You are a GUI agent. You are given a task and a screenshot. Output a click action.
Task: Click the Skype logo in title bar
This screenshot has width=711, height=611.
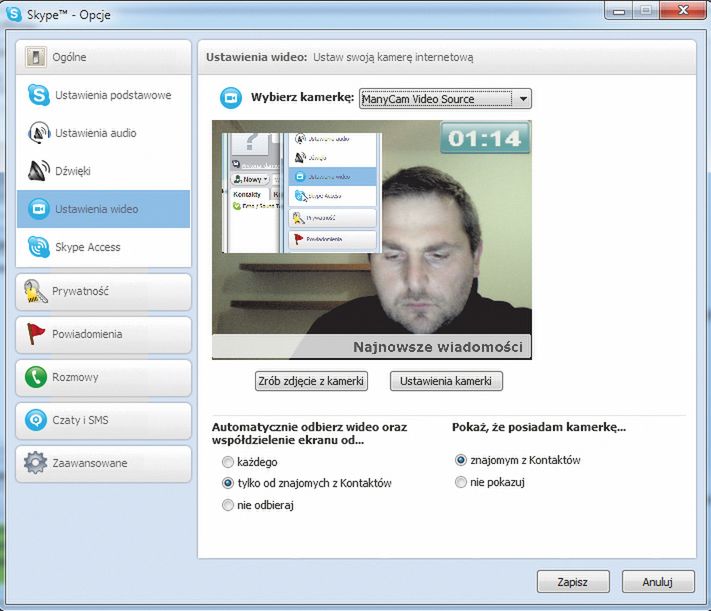[x=14, y=13]
